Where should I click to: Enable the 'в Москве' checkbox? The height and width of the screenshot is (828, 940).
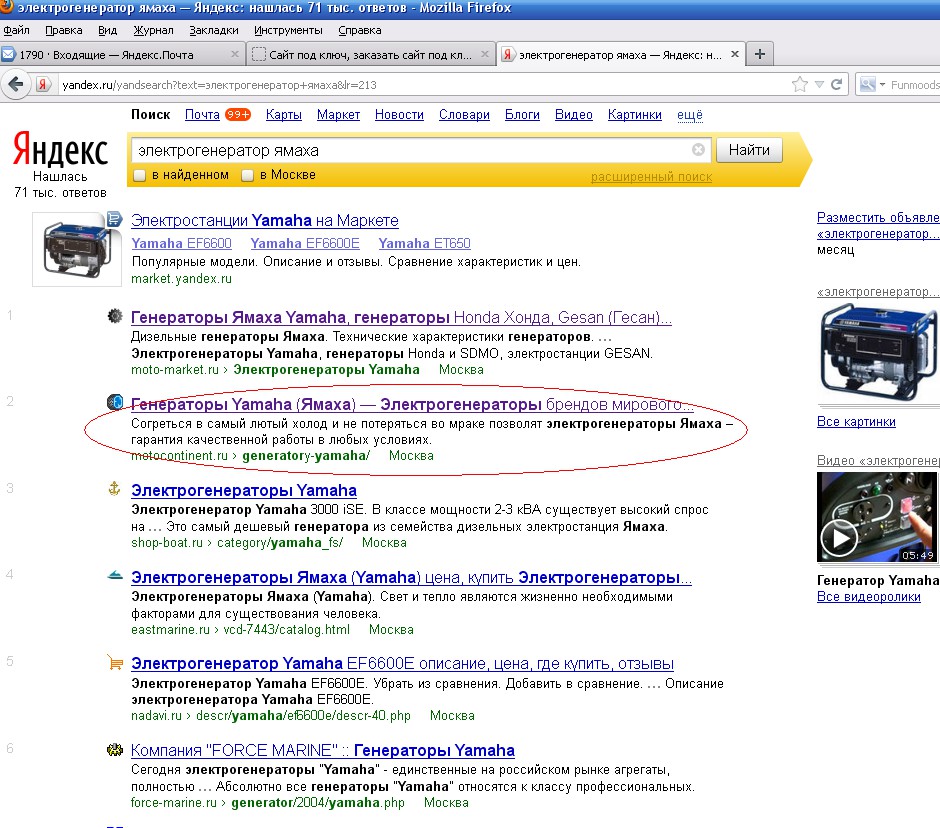click(x=247, y=176)
